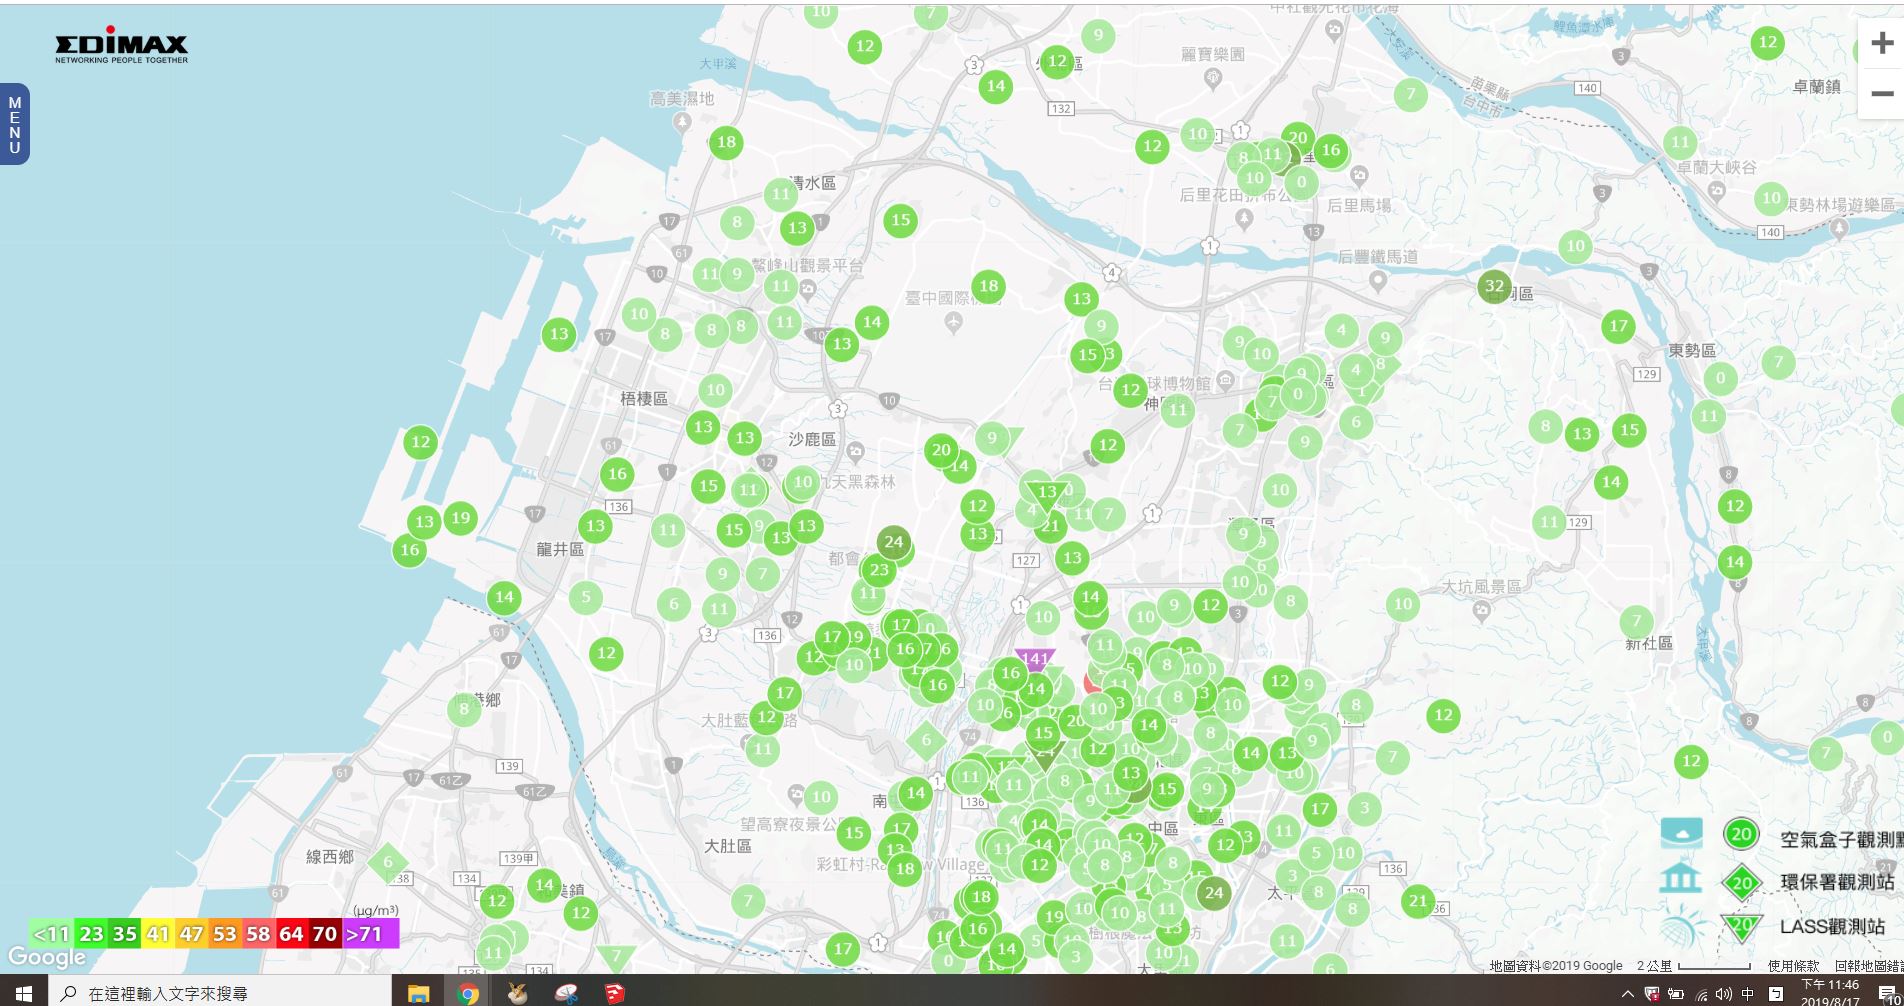The width and height of the screenshot is (1904, 1006).
Task: Click the 70 dark red scale swatch
Action: point(324,934)
